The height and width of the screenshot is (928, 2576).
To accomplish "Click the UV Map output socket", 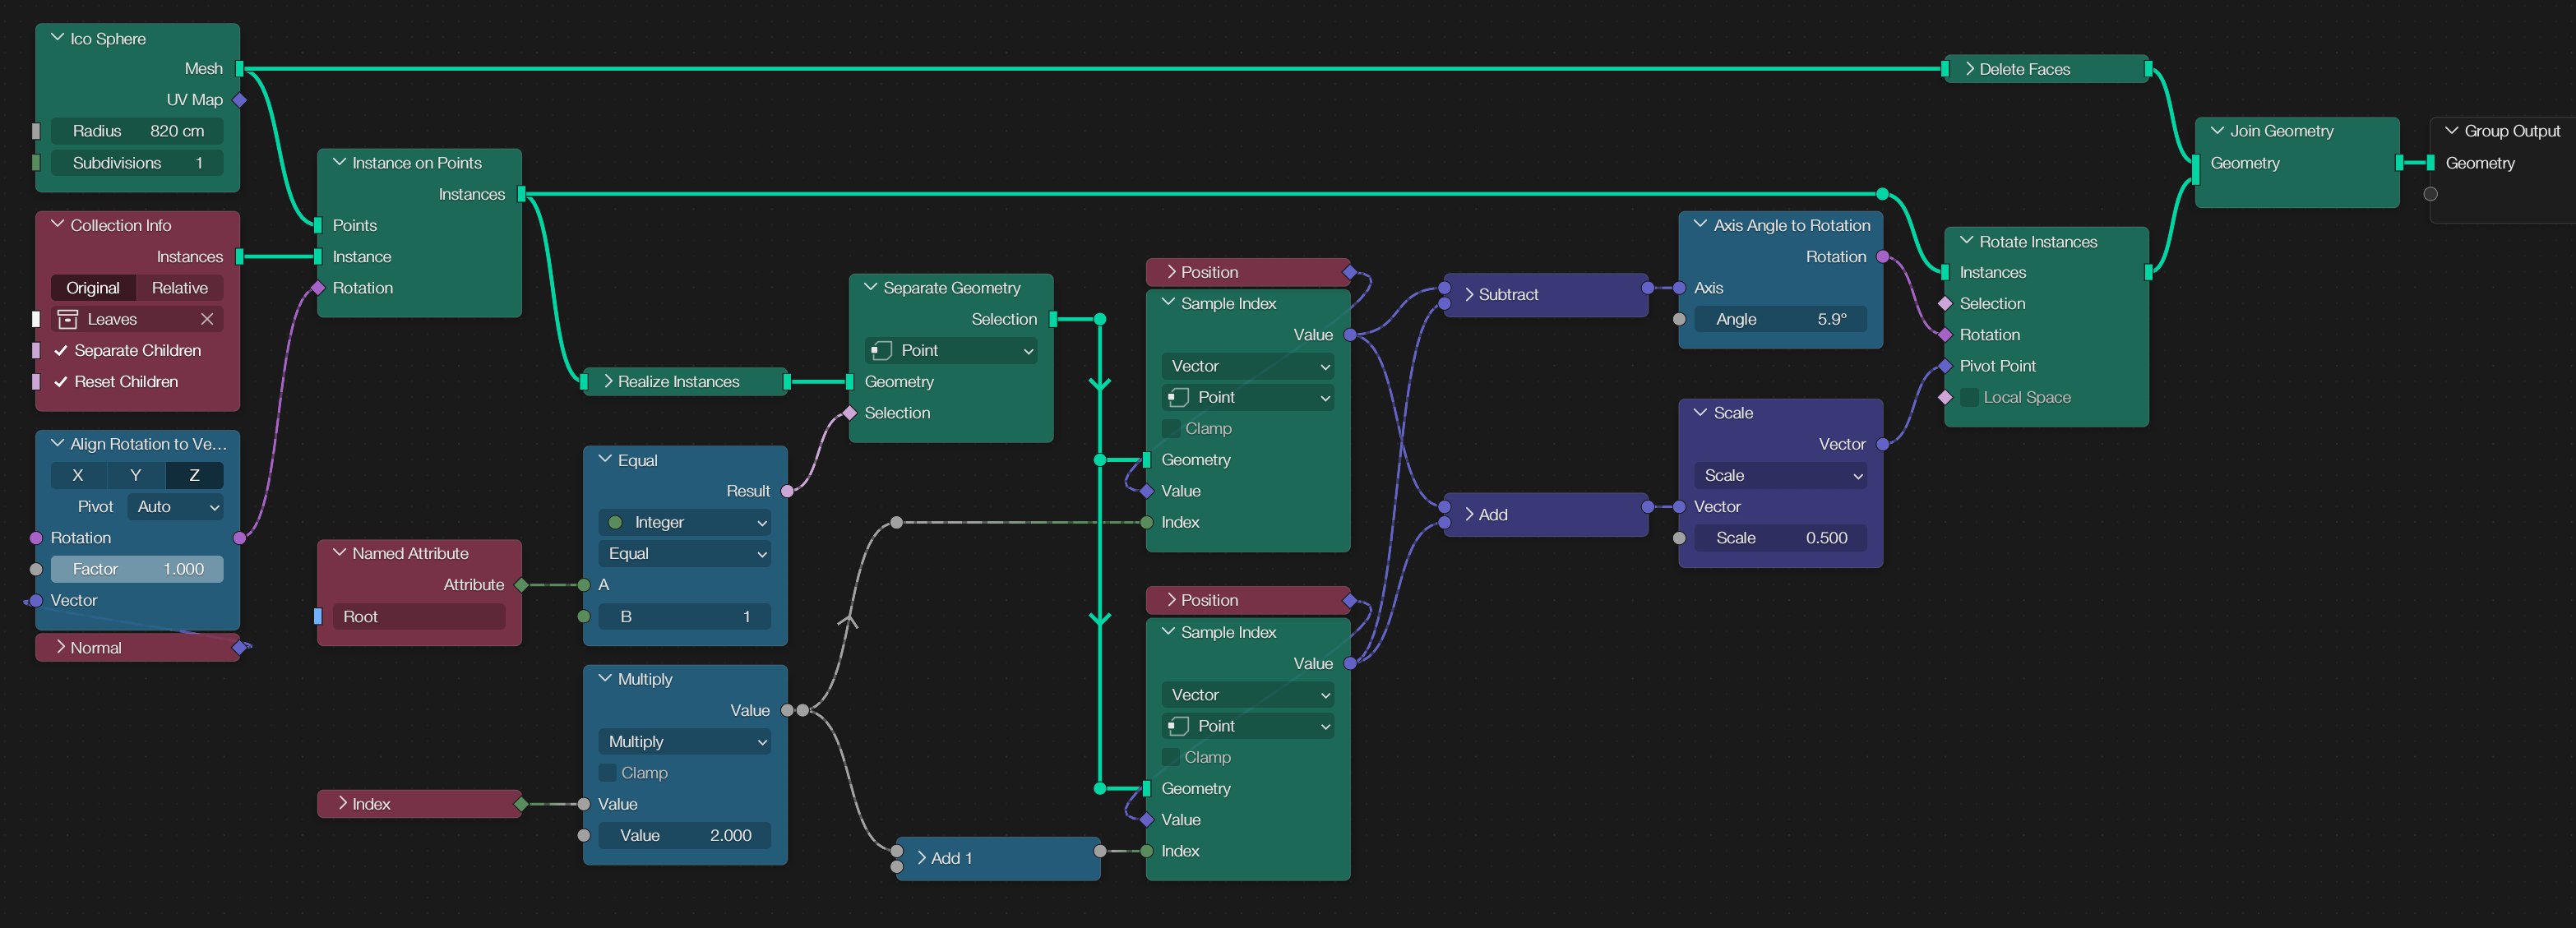I will 240,100.
